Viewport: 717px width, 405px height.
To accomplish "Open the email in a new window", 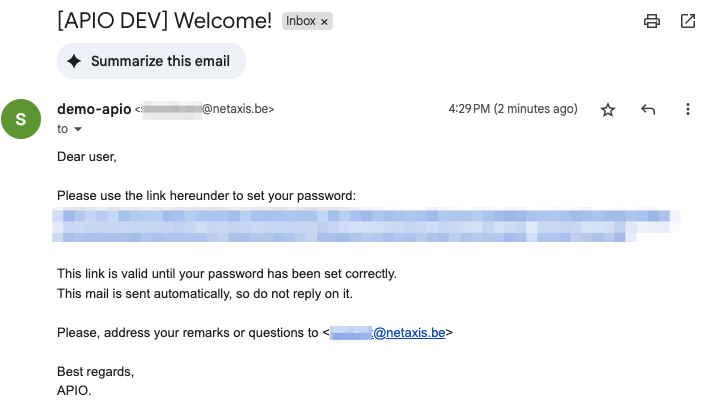I will point(688,21).
